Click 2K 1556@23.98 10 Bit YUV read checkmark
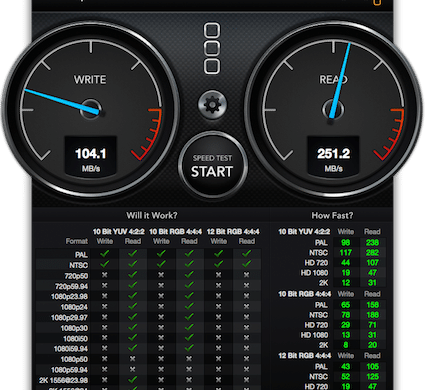Viewport: 425px width, 390px height. (133, 379)
